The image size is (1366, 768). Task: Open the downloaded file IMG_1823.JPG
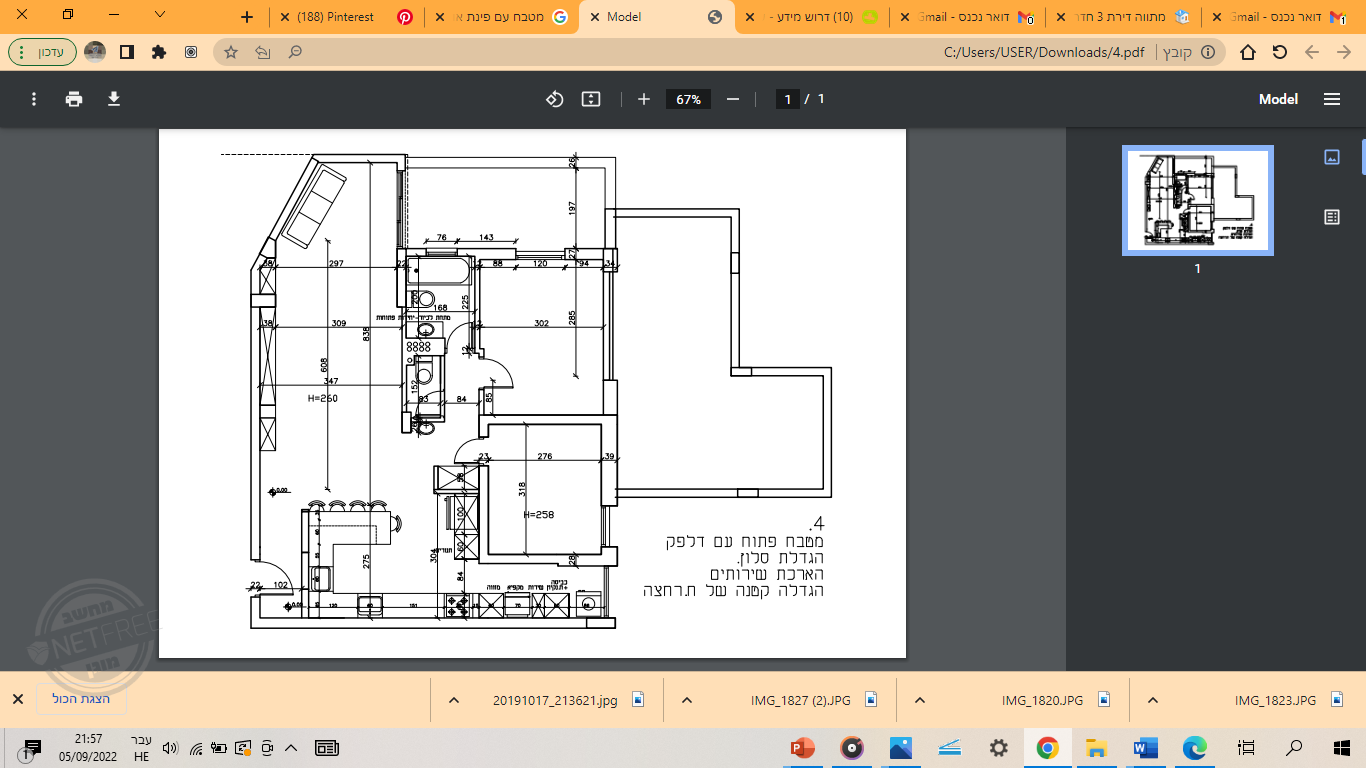1275,700
